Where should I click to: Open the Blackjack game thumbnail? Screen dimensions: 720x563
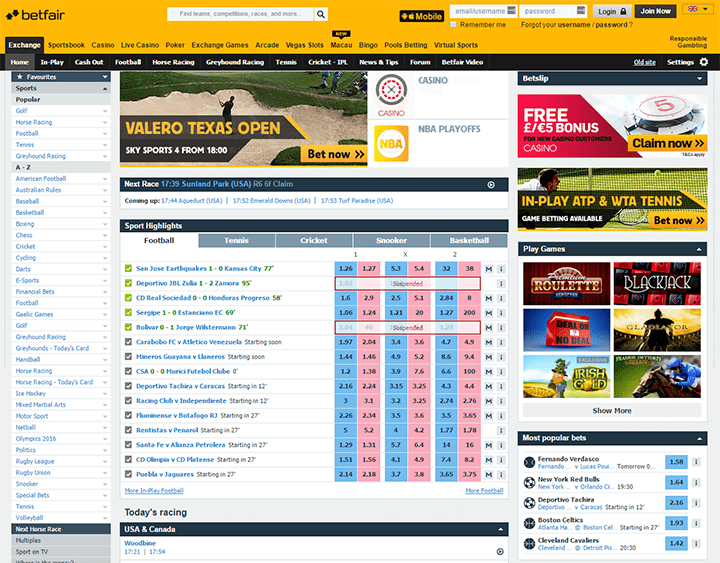(x=657, y=283)
